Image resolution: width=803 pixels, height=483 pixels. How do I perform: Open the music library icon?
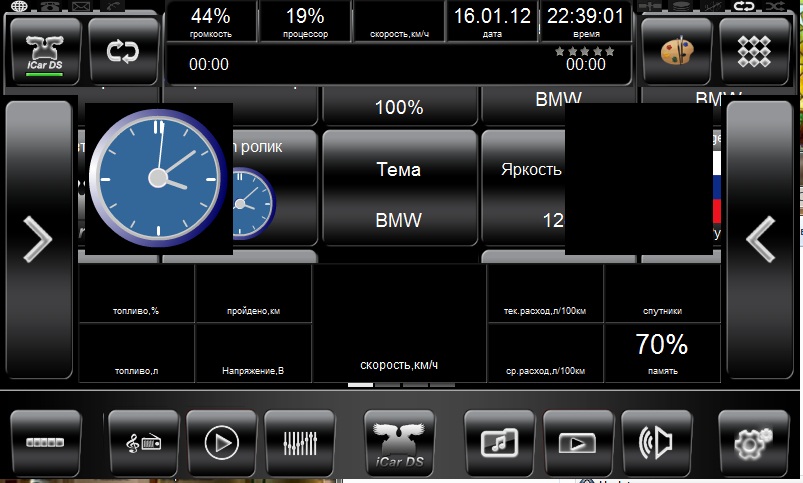[499, 441]
